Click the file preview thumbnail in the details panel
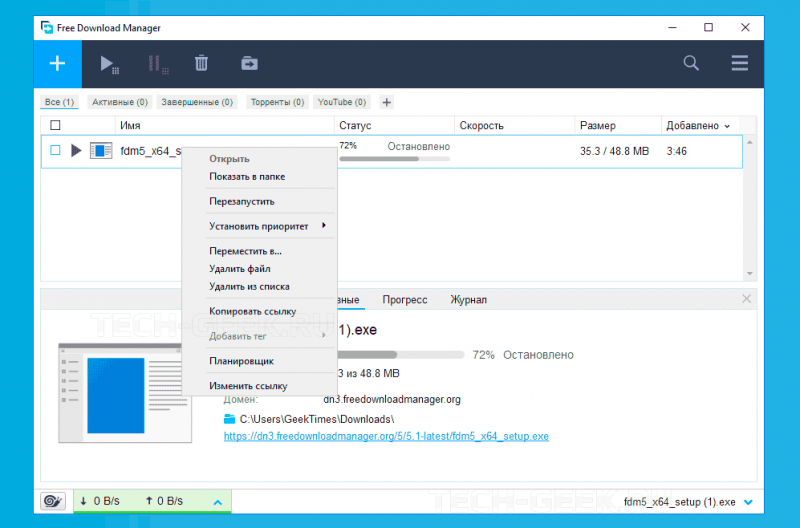 point(125,393)
